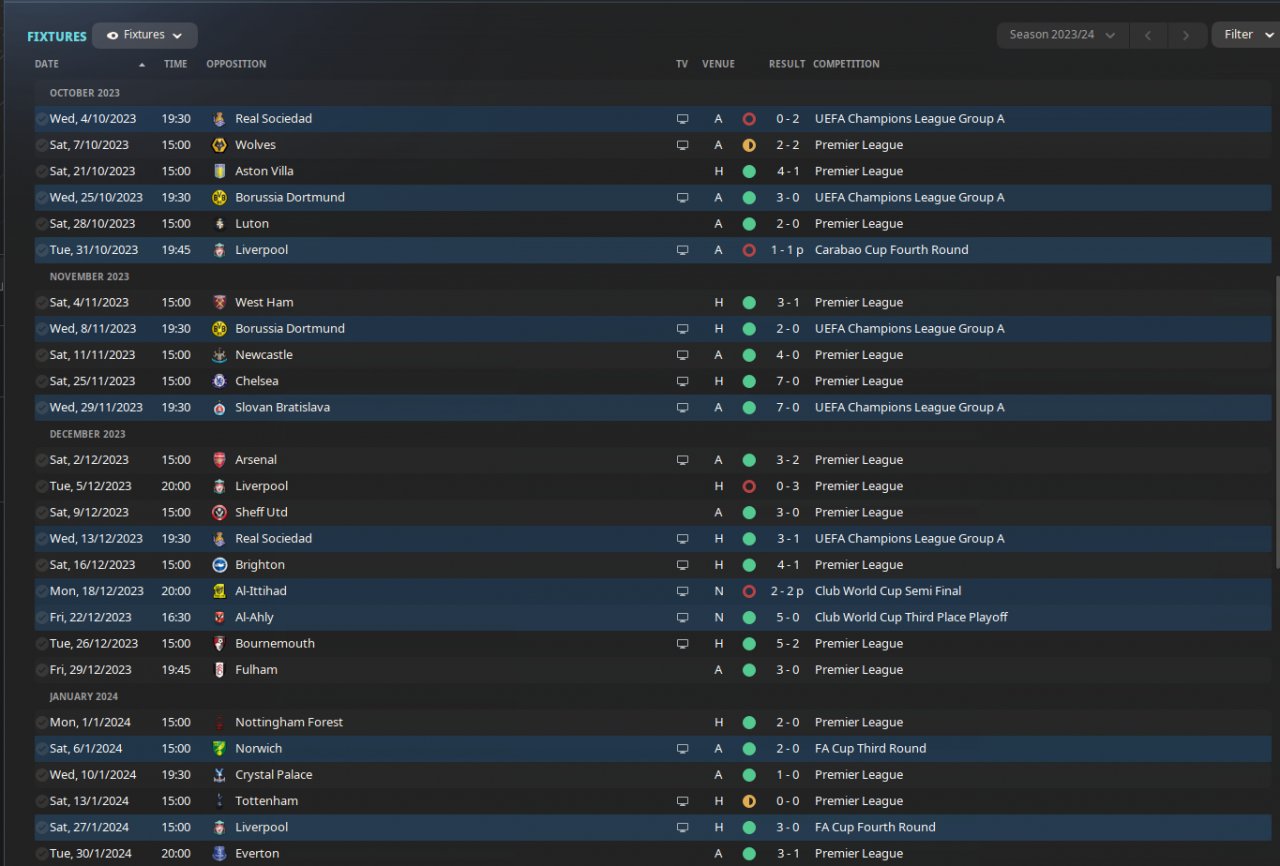1280x866 pixels.
Task: Click the TV icon for Newcastle match
Action: click(x=682, y=355)
